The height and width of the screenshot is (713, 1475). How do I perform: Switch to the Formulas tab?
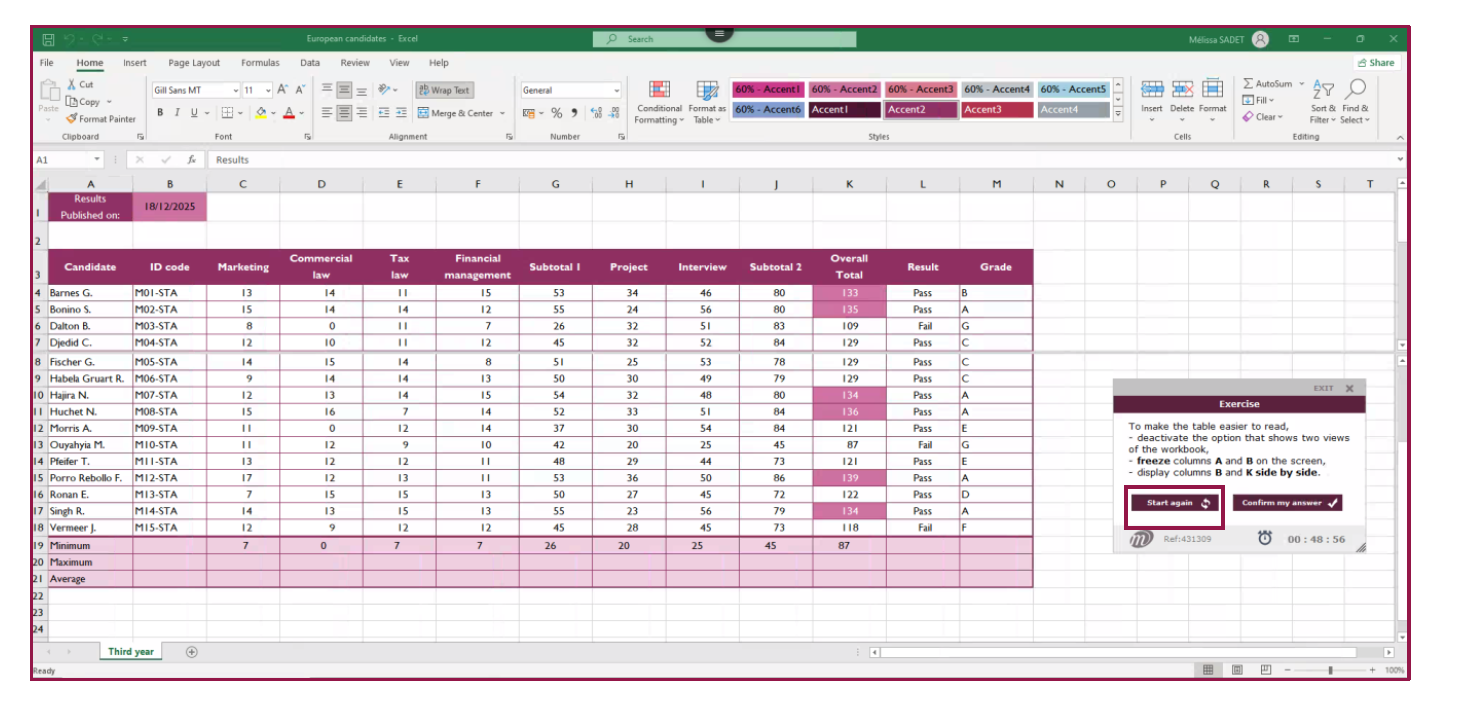pyautogui.click(x=260, y=63)
